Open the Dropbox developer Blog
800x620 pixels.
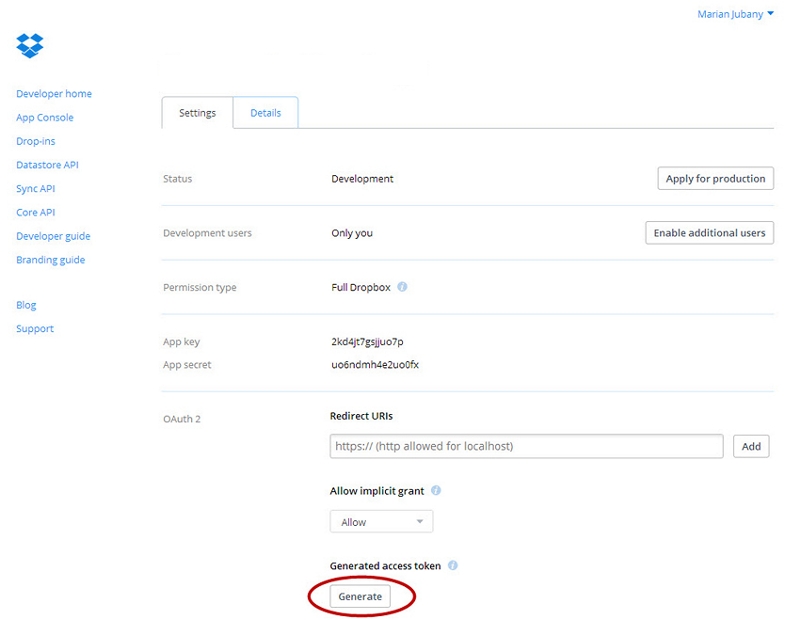[26, 304]
